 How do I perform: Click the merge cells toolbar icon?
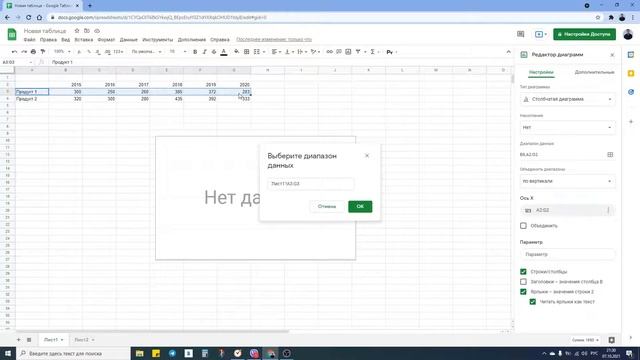[x=257, y=52]
